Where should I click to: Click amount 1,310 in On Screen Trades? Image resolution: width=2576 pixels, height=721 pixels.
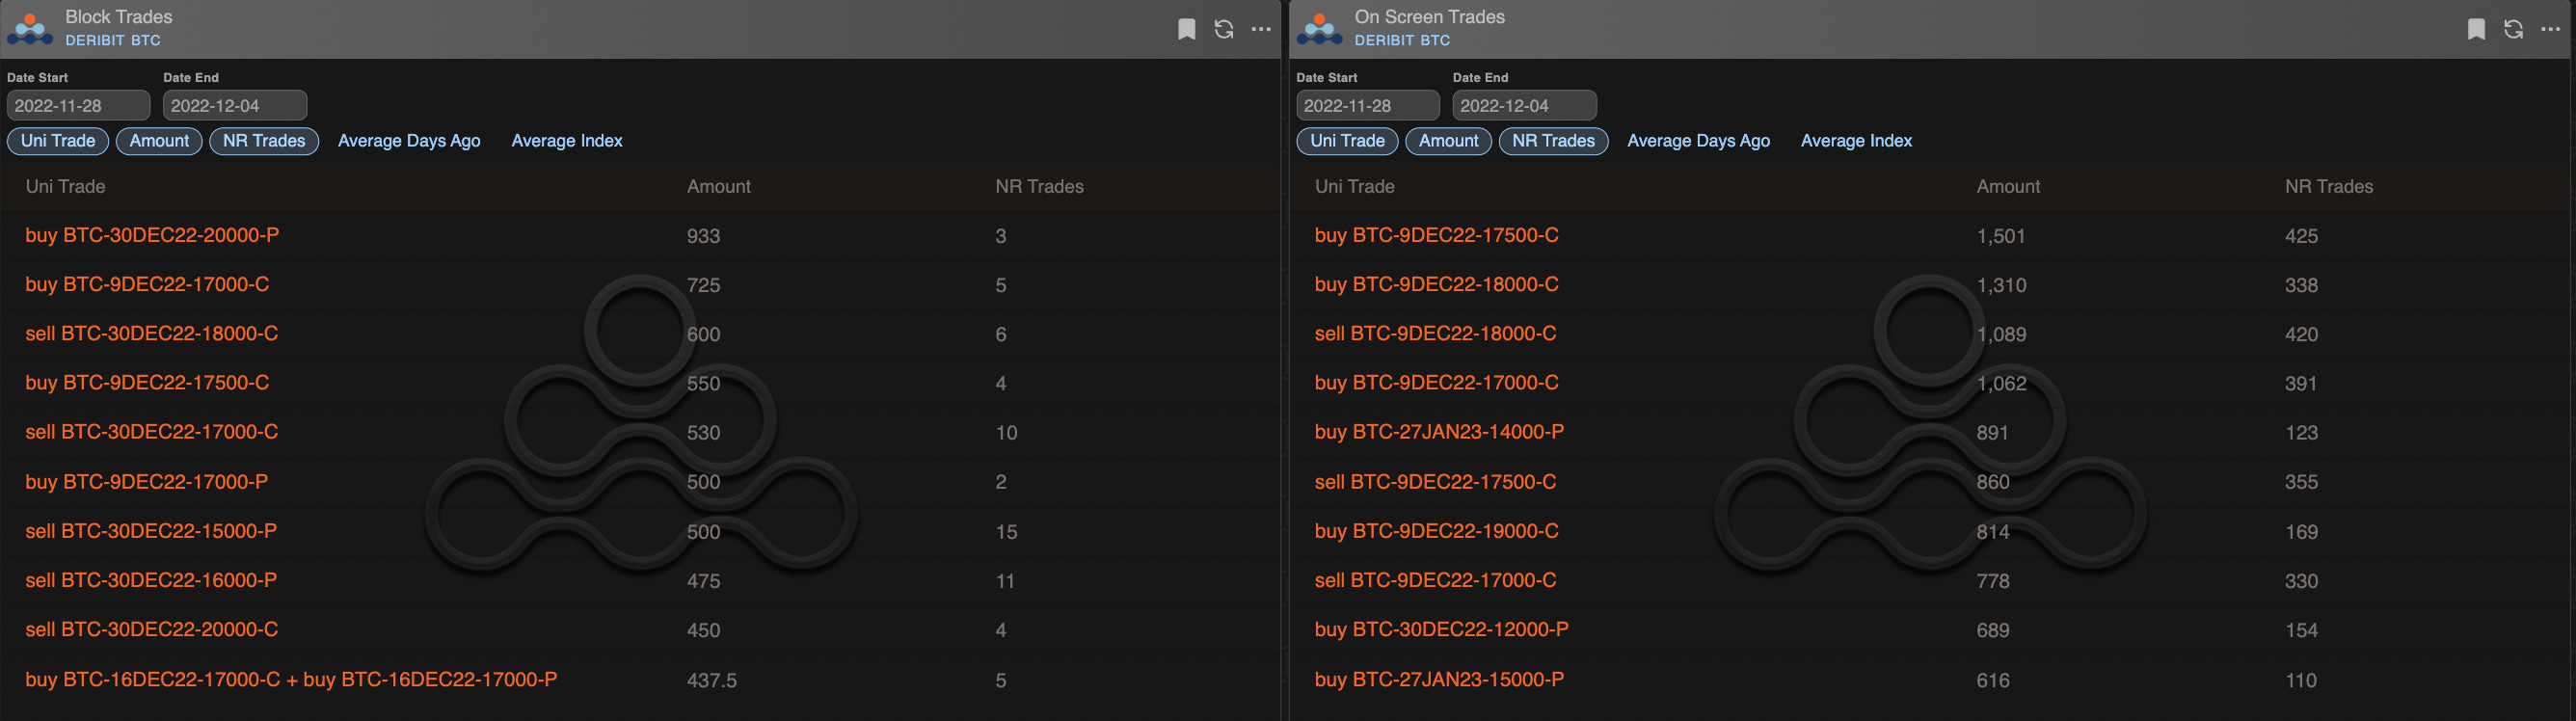[x=2001, y=285]
